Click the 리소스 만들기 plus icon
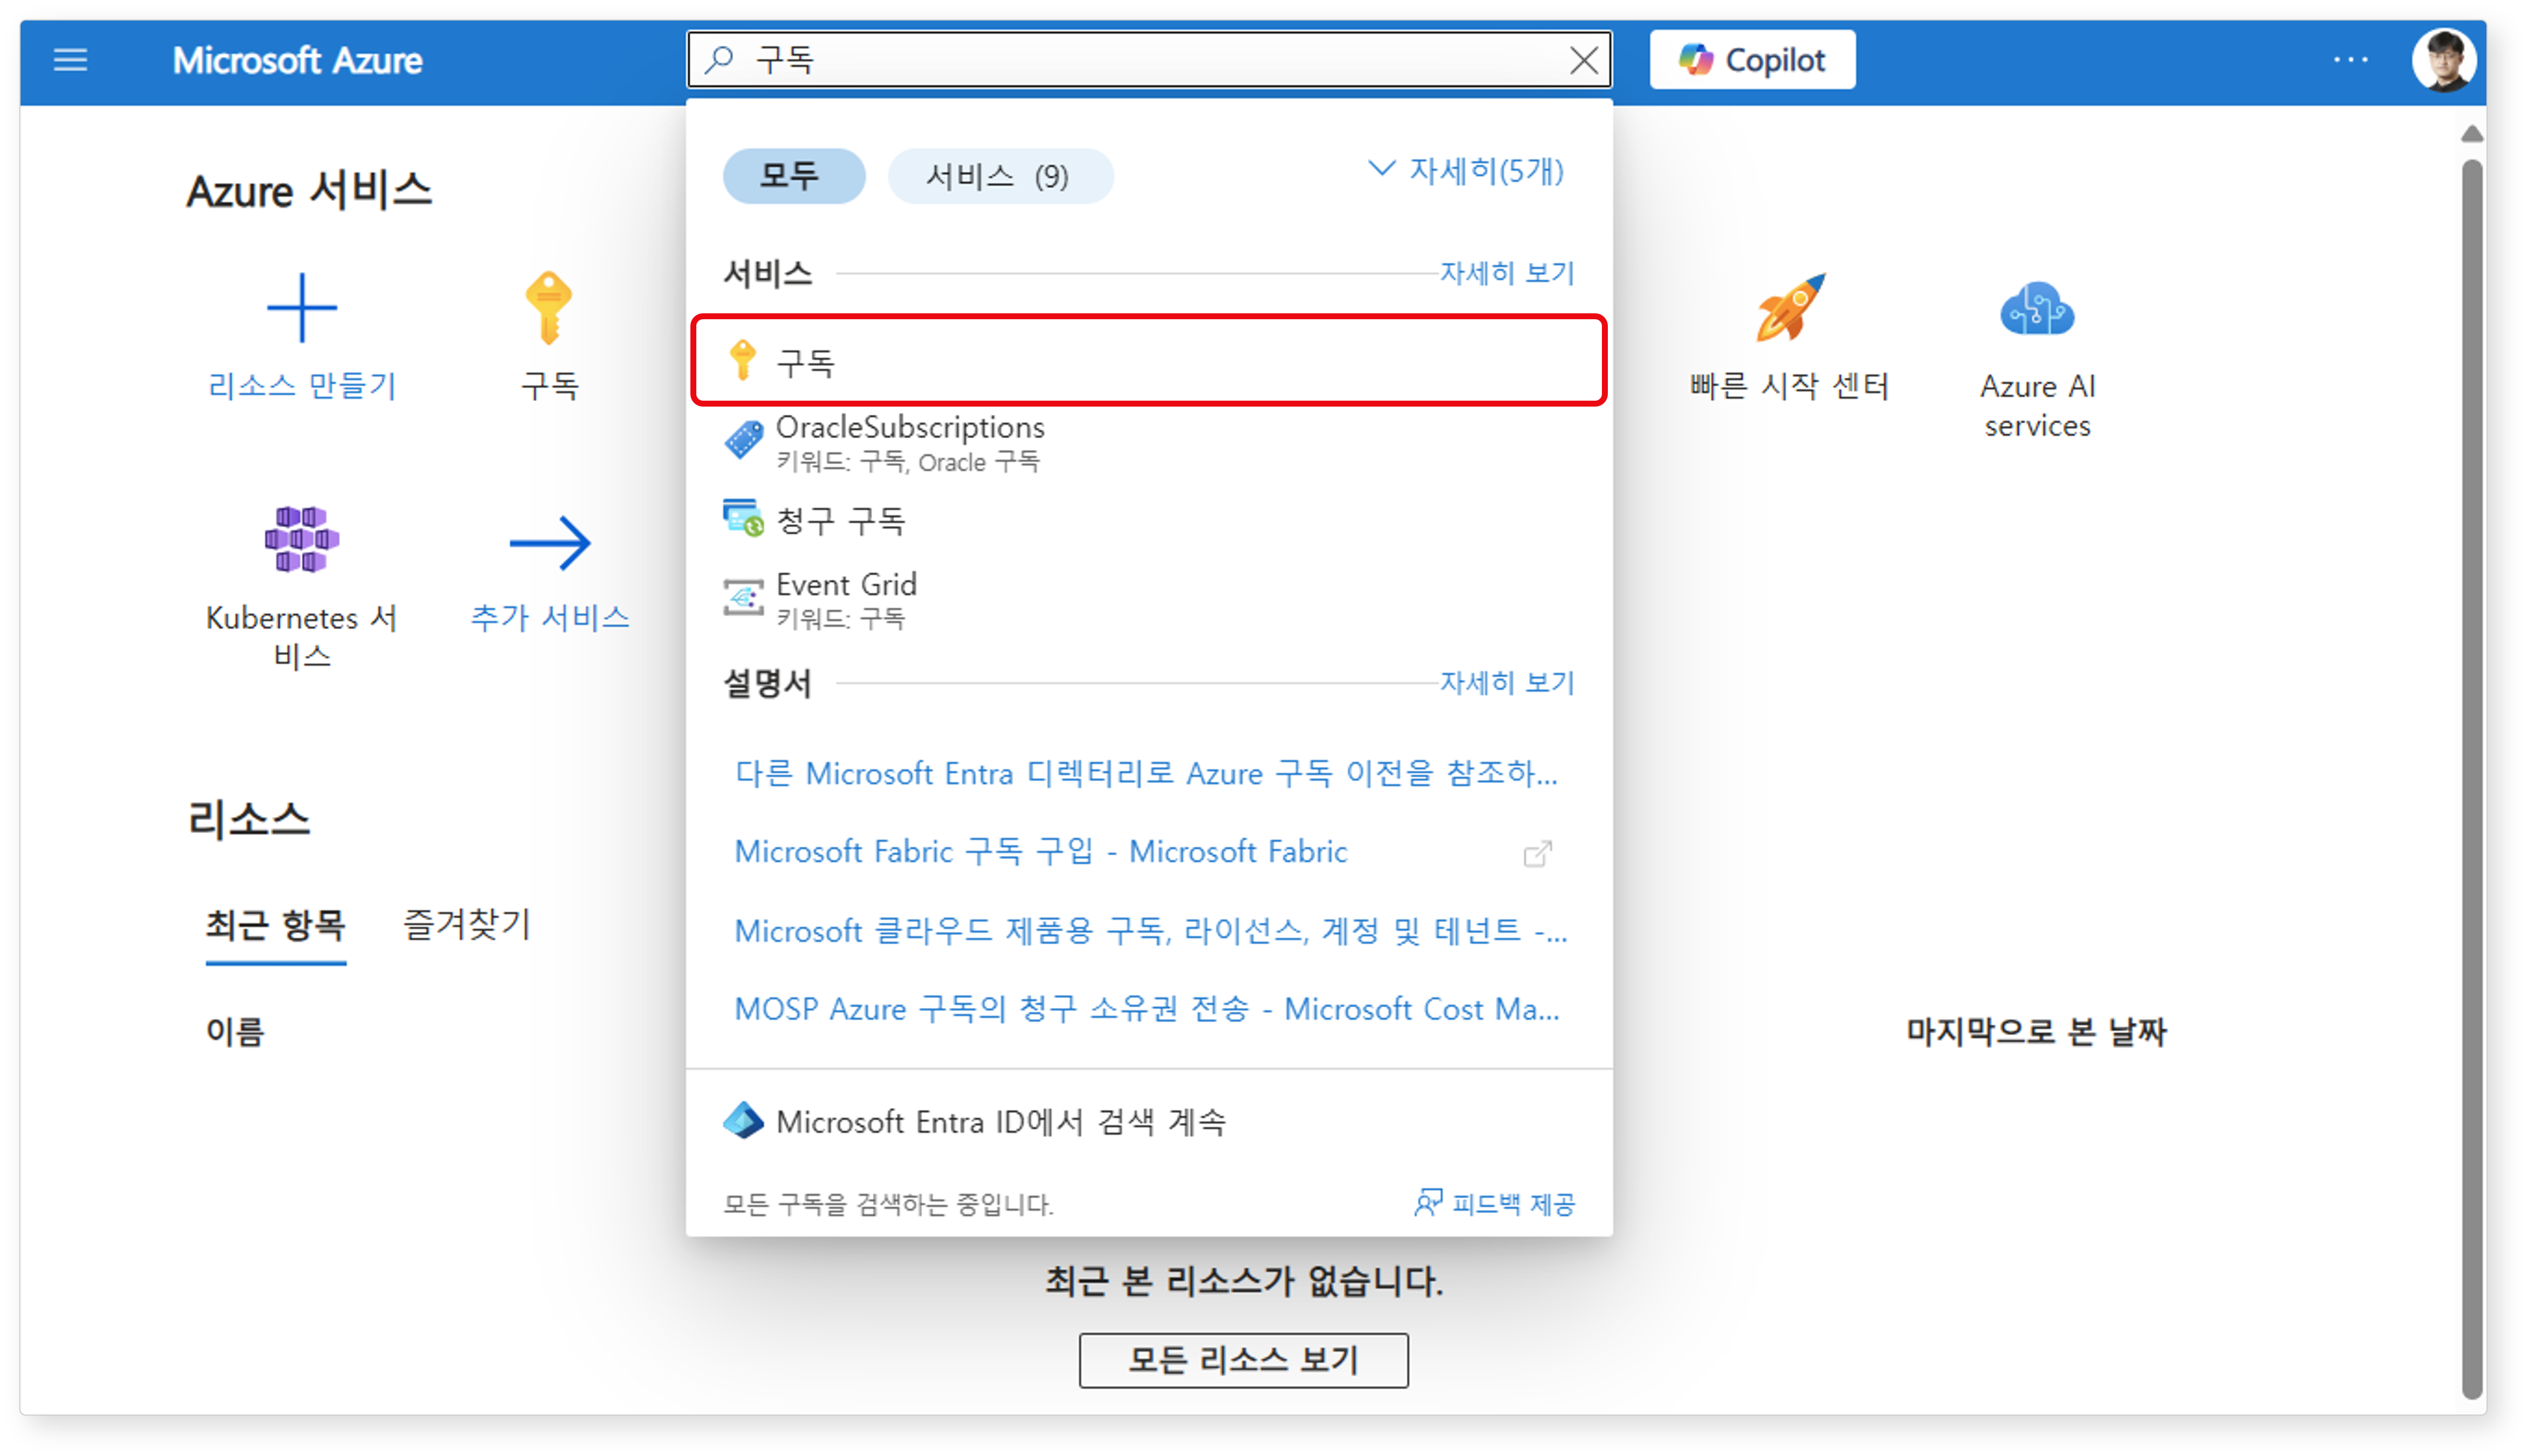Screen dimensions: 2528x1456 pos(302,308)
